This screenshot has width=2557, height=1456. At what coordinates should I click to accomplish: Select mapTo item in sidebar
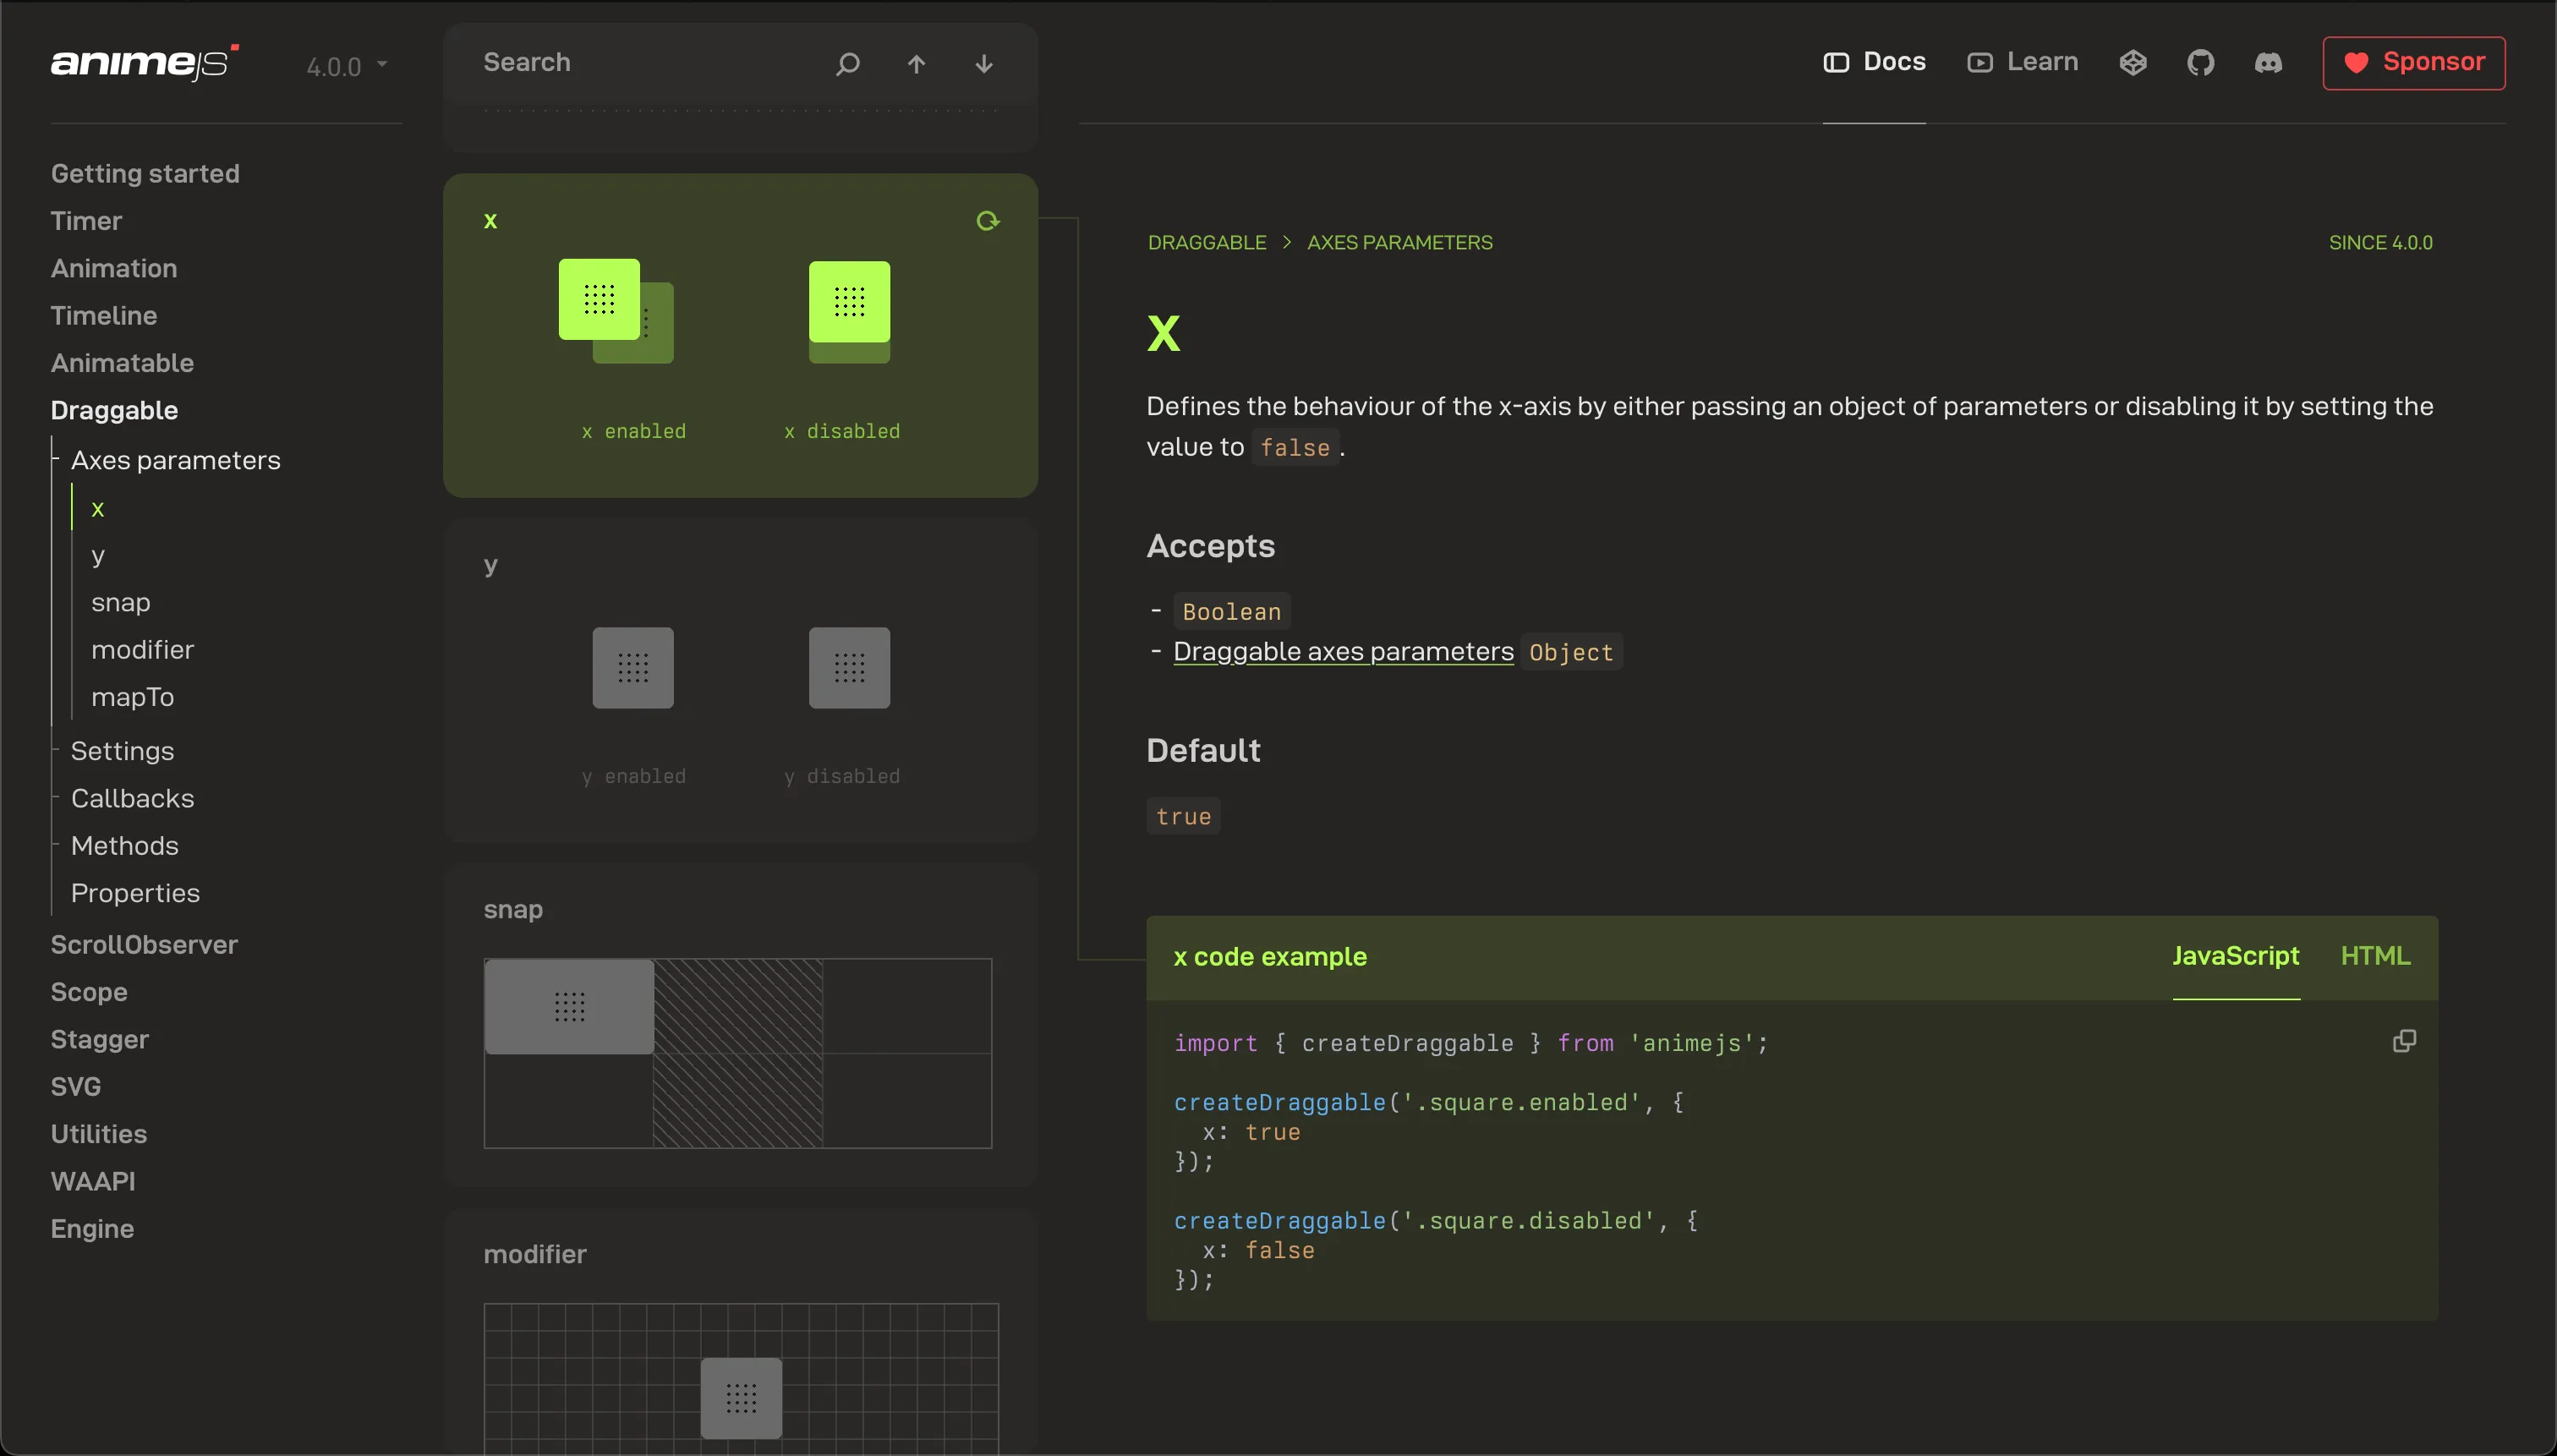pyautogui.click(x=132, y=697)
